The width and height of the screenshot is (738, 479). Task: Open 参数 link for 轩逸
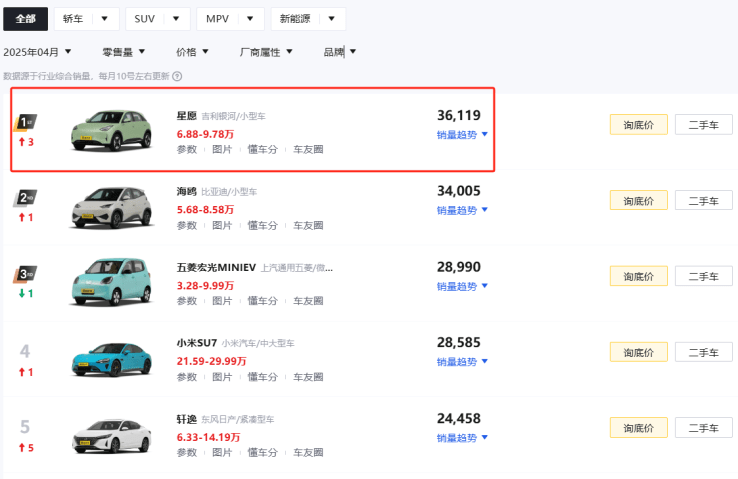[x=187, y=452]
